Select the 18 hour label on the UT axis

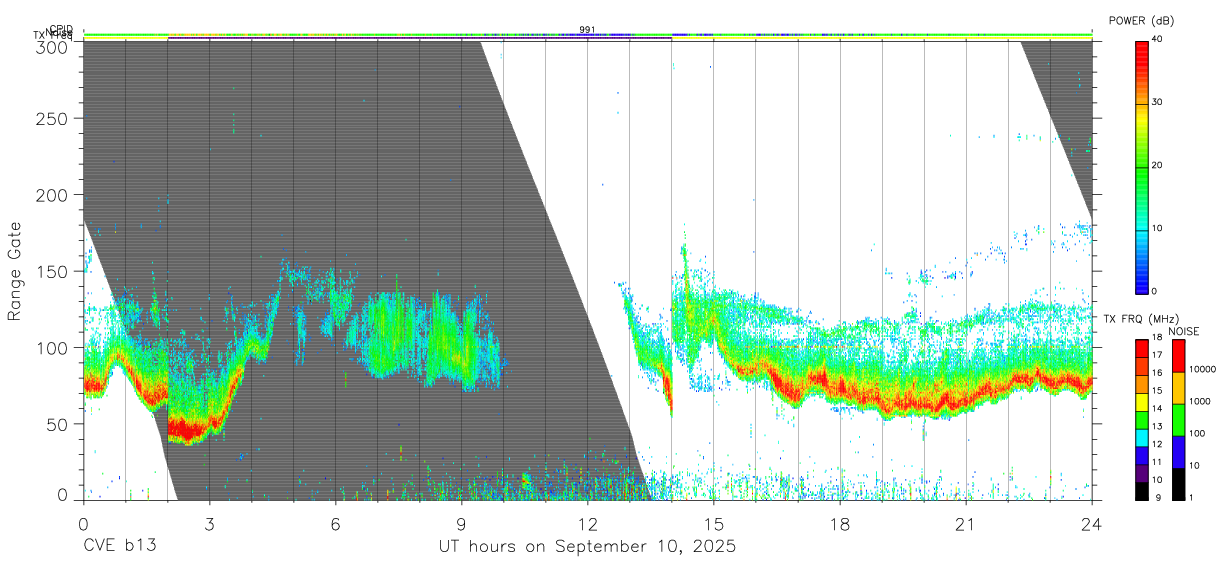coord(840,524)
